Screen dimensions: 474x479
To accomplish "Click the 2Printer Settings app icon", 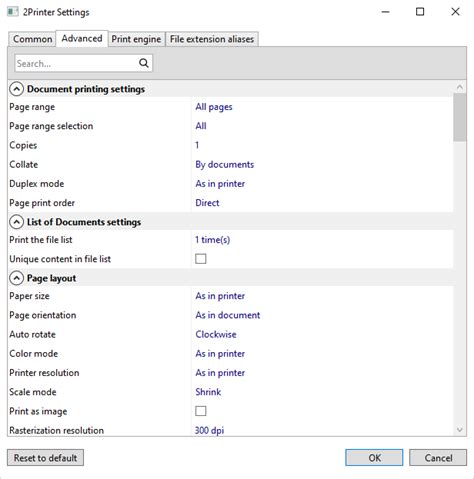I will [x=13, y=12].
